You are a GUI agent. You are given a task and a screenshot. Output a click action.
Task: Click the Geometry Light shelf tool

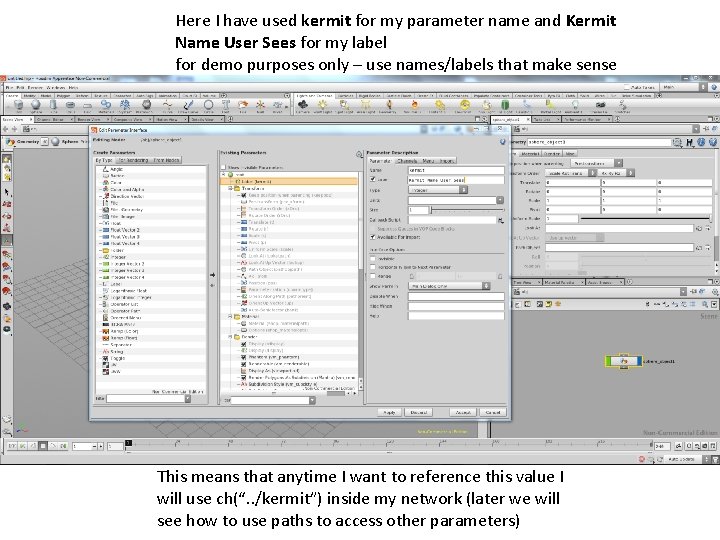(x=389, y=107)
